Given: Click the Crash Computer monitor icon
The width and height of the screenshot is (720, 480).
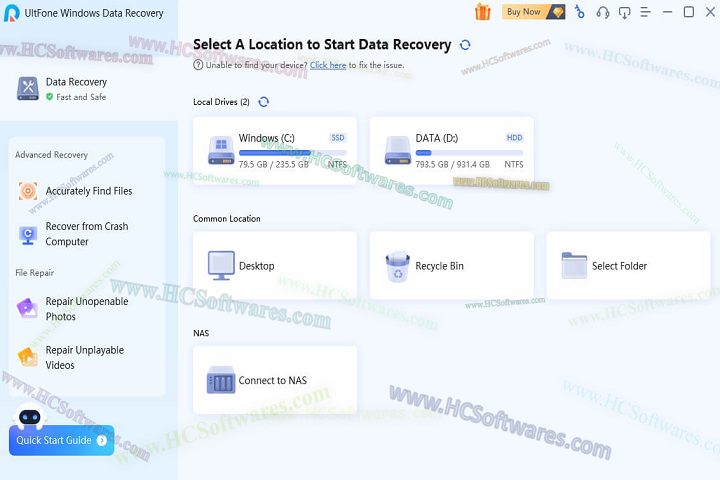Looking at the screenshot, I should click(28, 235).
